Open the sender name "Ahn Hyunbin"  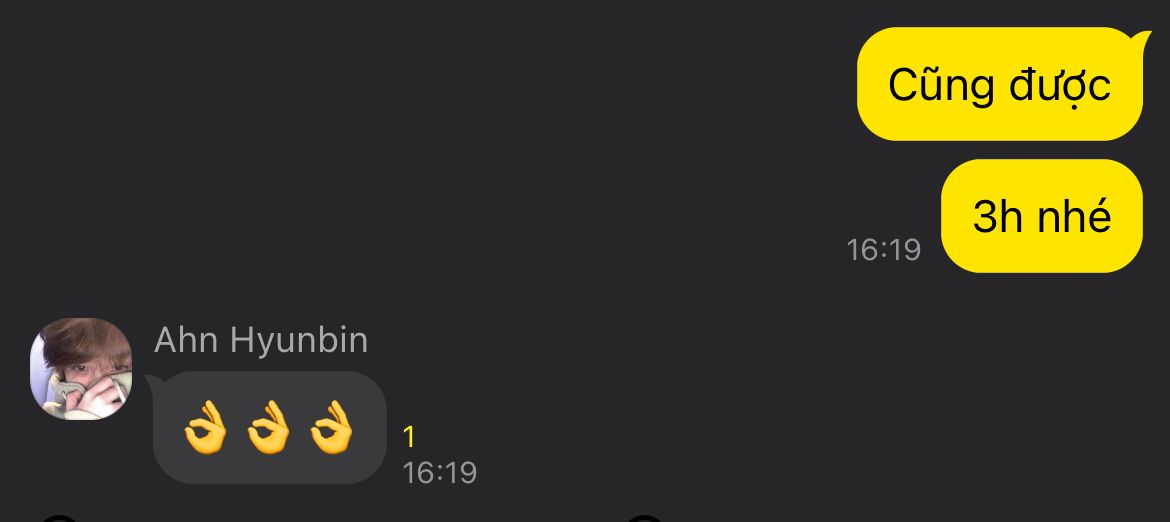(261, 340)
